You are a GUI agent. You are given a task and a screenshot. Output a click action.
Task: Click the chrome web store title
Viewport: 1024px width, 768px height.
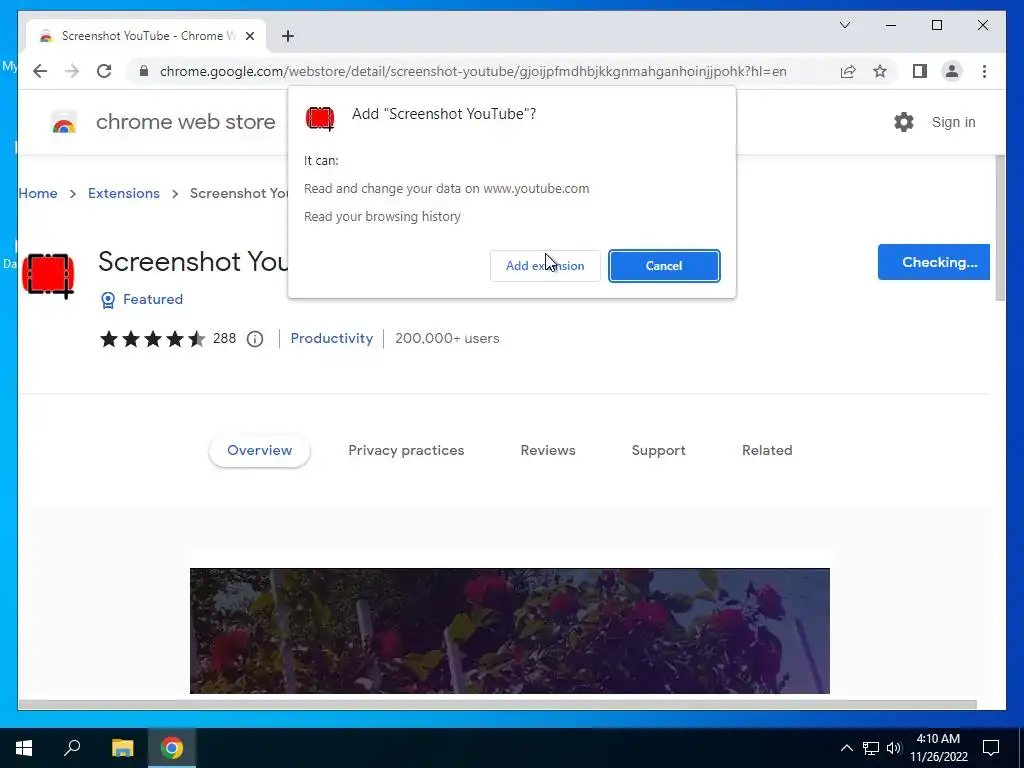click(x=185, y=122)
